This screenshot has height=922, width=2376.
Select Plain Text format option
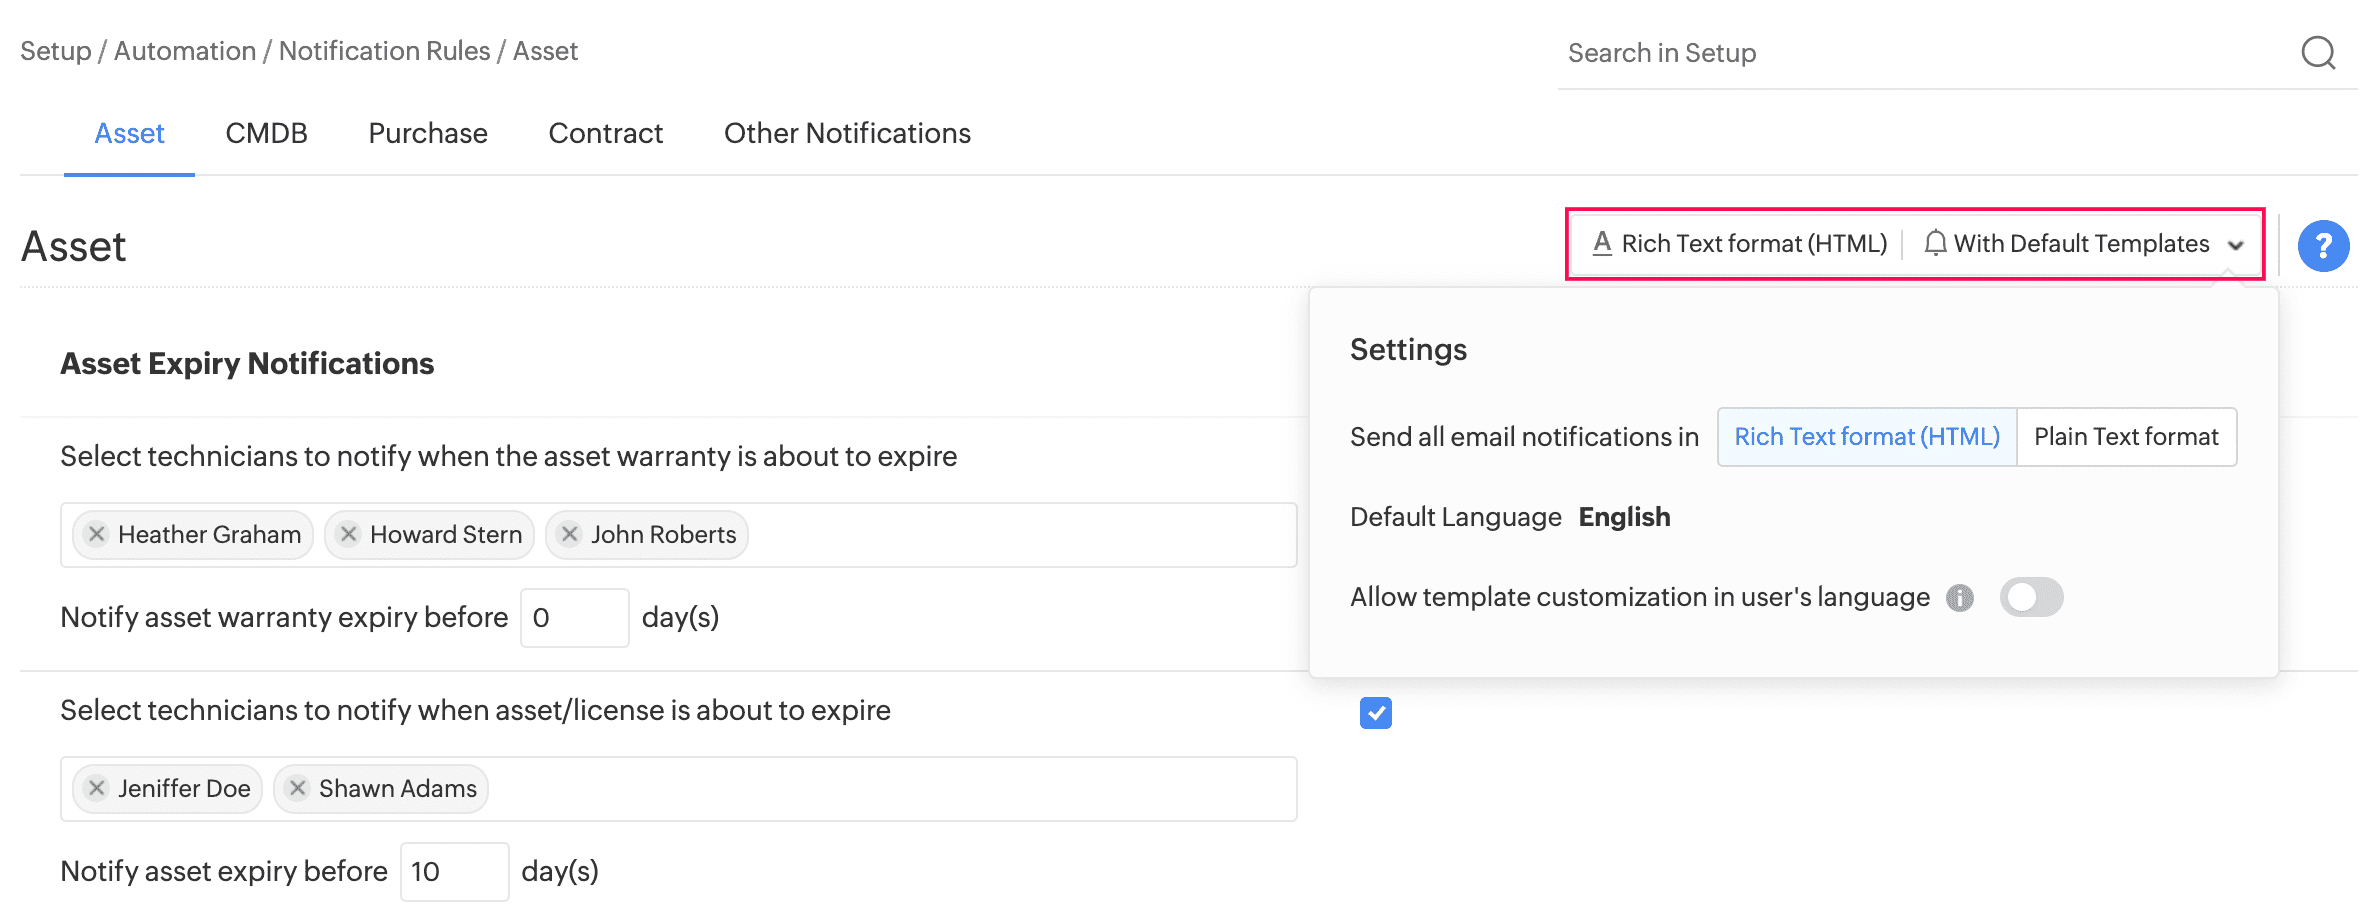(2126, 437)
